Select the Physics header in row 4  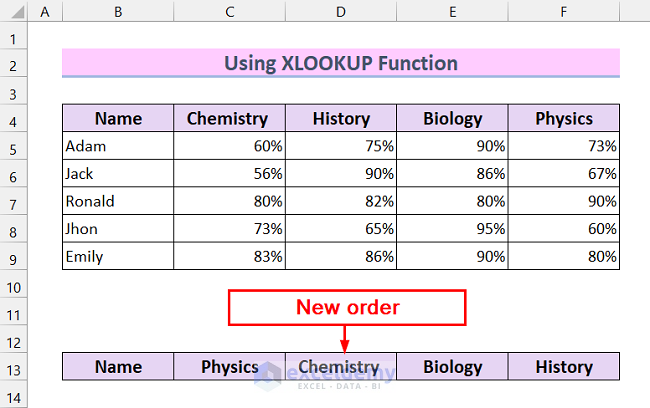(563, 118)
